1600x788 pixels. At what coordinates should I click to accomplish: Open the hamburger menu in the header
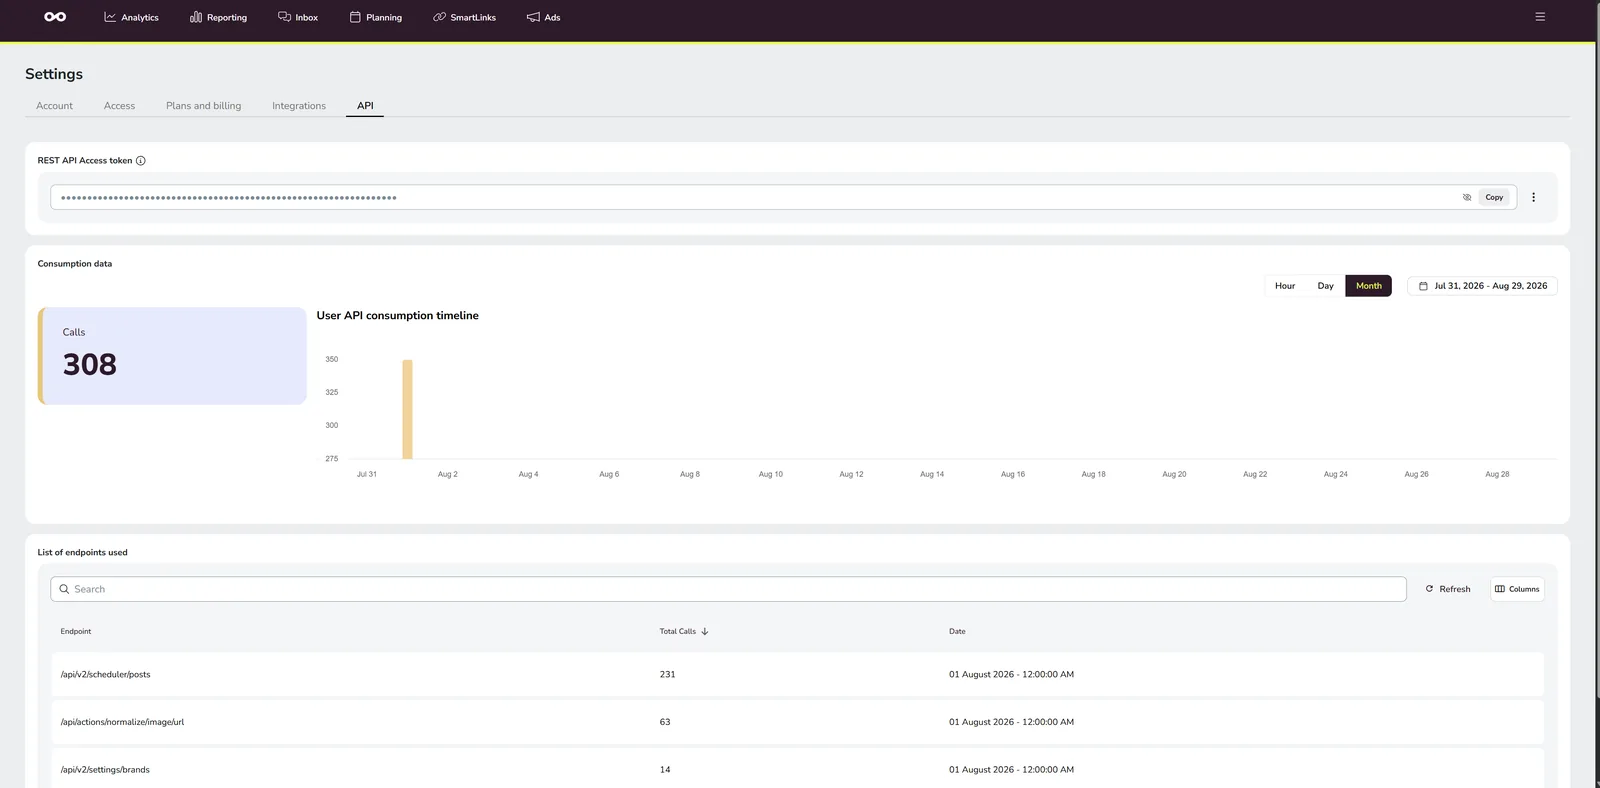(x=1540, y=17)
